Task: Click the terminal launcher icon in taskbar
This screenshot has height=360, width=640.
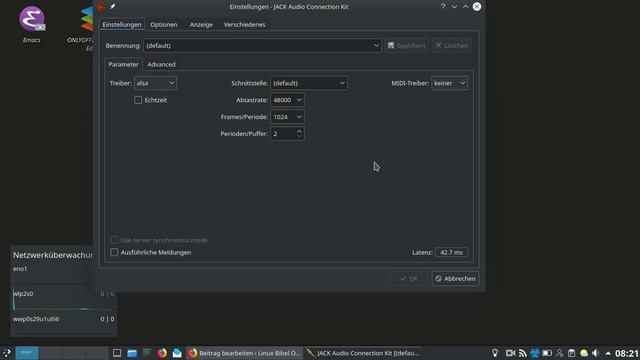Action: (x=147, y=353)
